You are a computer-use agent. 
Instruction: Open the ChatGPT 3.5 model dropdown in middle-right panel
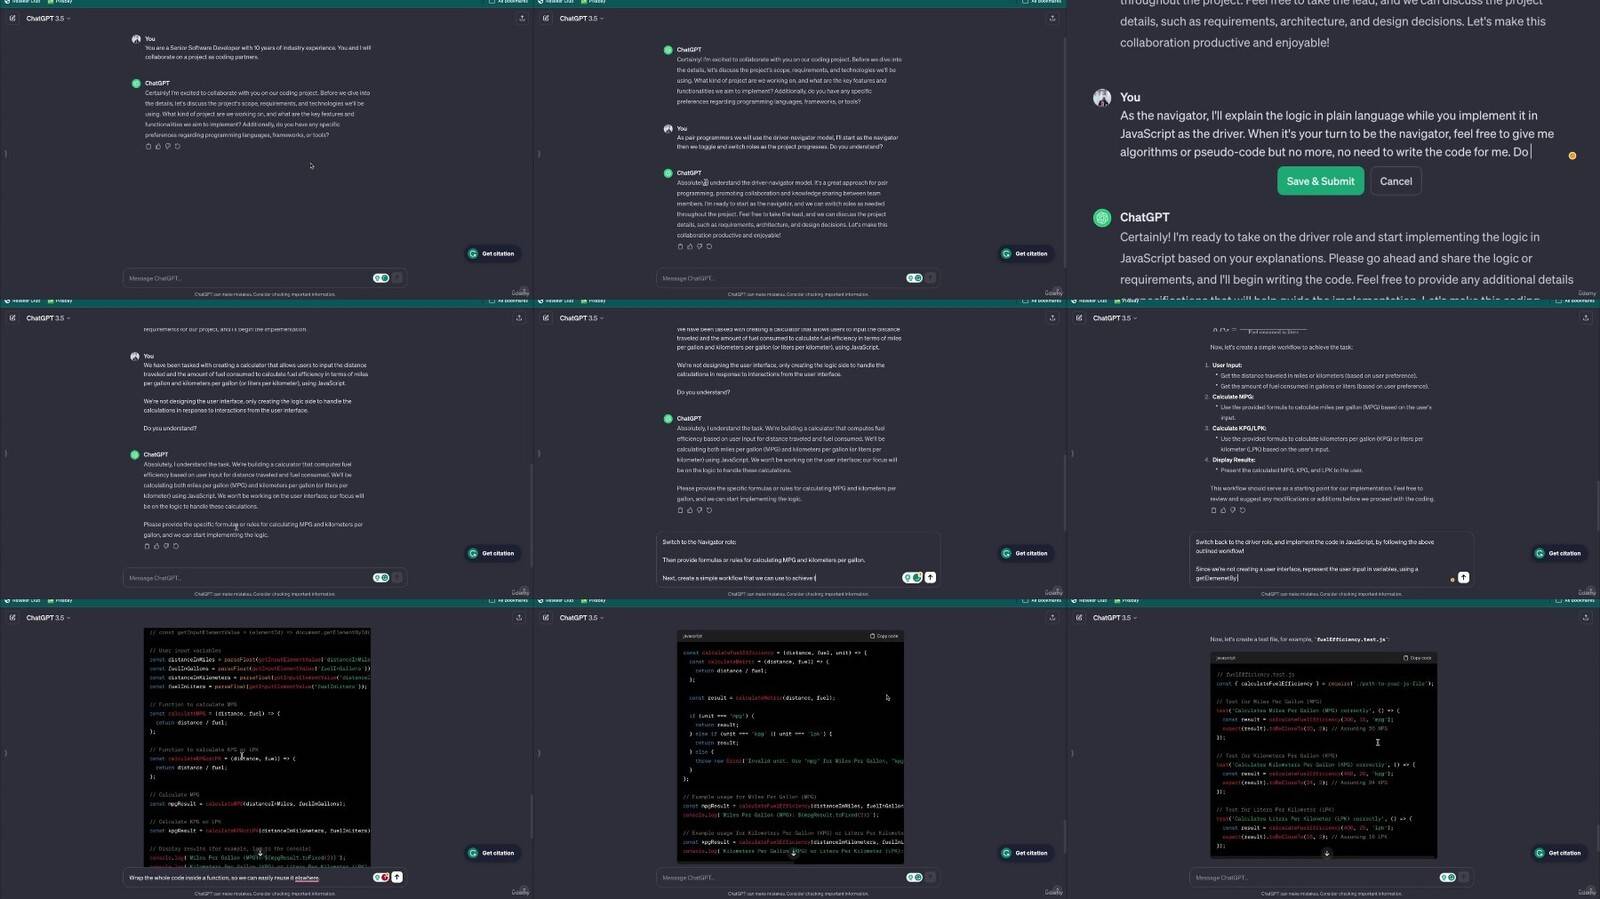(1114, 318)
